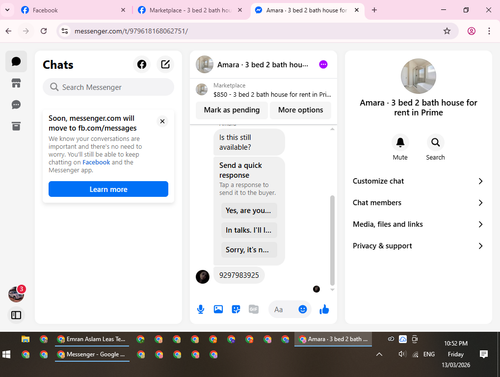This screenshot has height=377, width=500.
Task: Switch to the Facebook browser tab
Action: 72,10
